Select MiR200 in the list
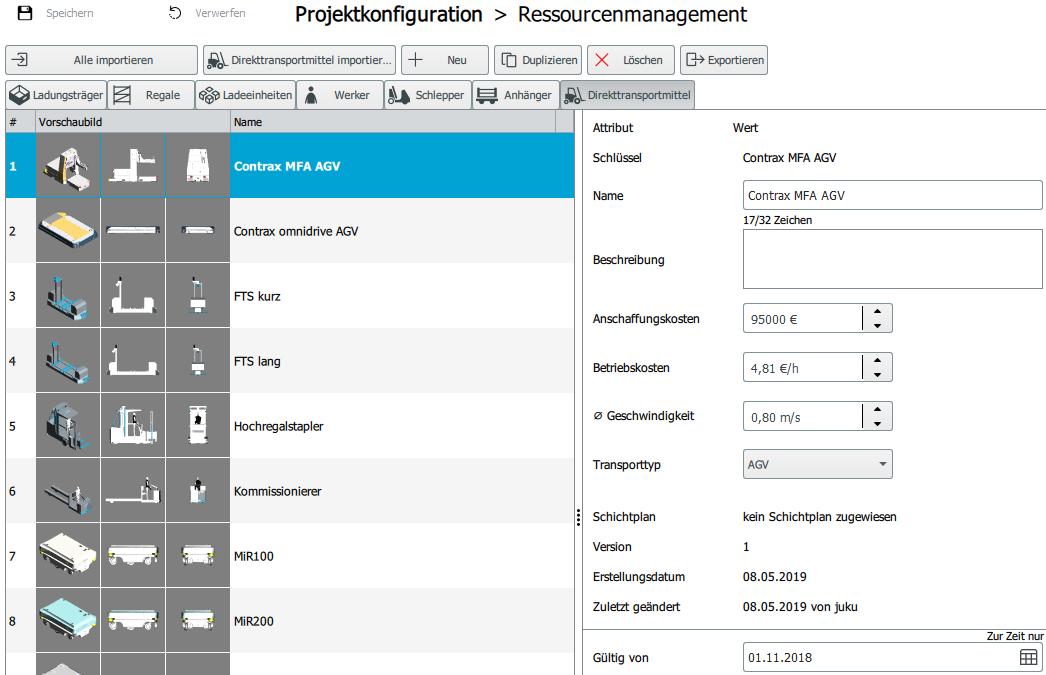Screen dimensions: 1046x675 click(x=253, y=621)
